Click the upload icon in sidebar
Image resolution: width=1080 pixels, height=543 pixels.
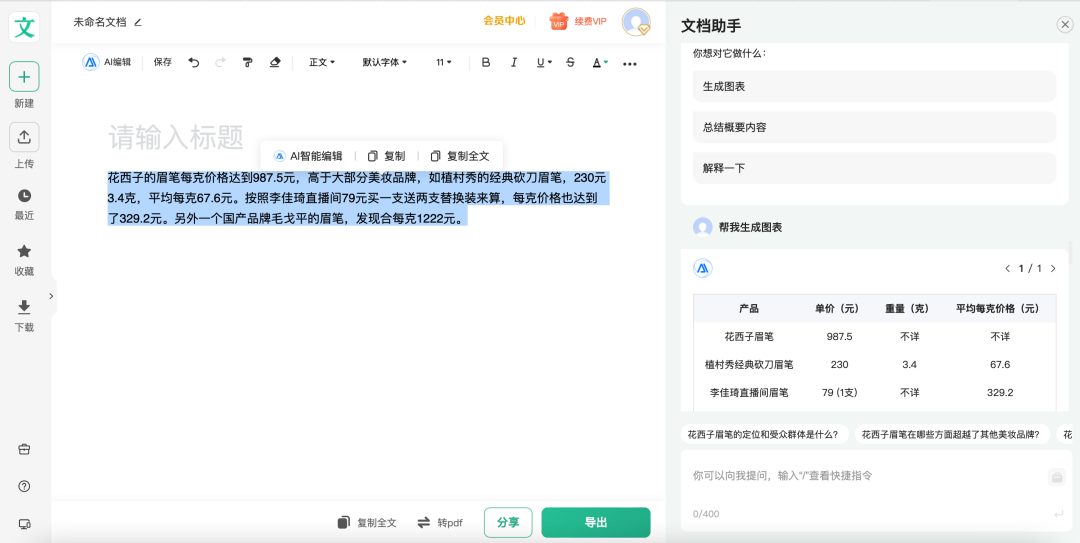(24, 137)
